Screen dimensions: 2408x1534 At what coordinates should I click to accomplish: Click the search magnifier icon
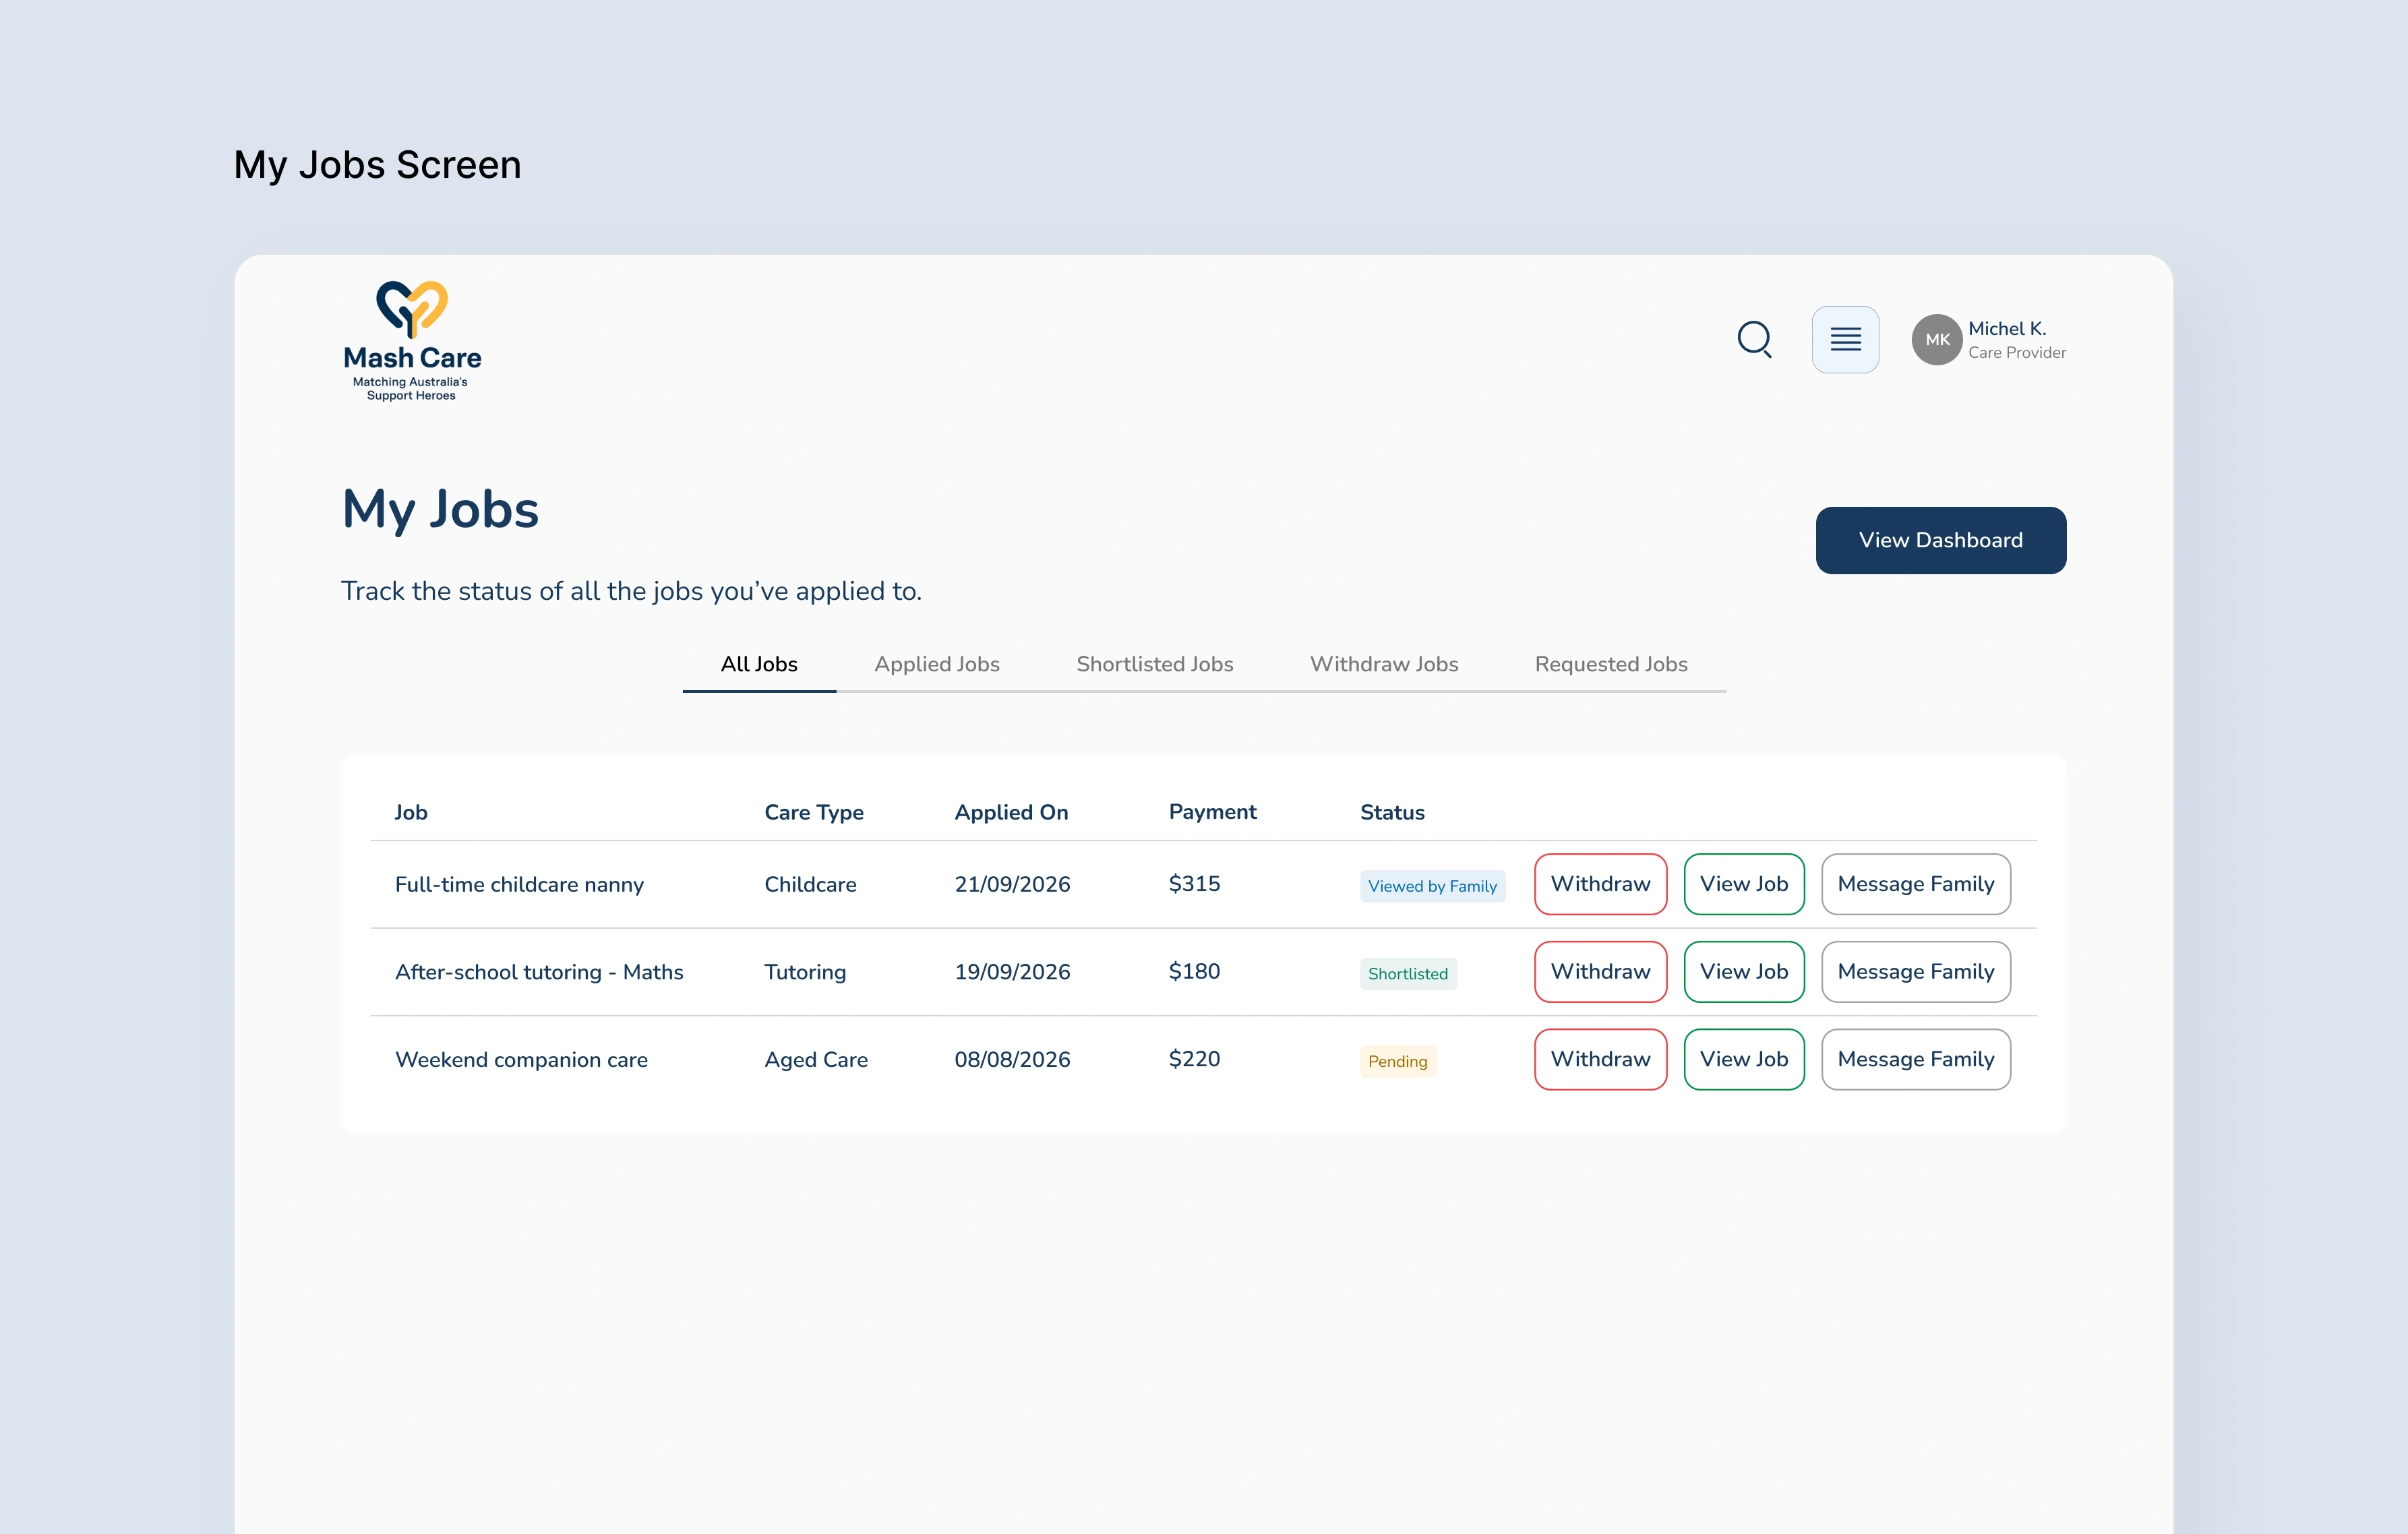point(1754,339)
